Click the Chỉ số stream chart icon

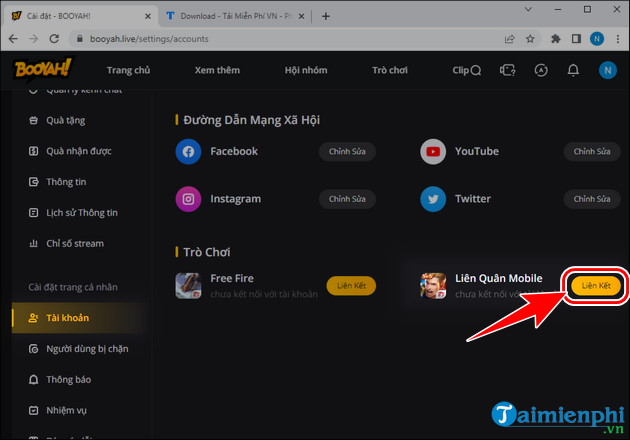(x=34, y=244)
